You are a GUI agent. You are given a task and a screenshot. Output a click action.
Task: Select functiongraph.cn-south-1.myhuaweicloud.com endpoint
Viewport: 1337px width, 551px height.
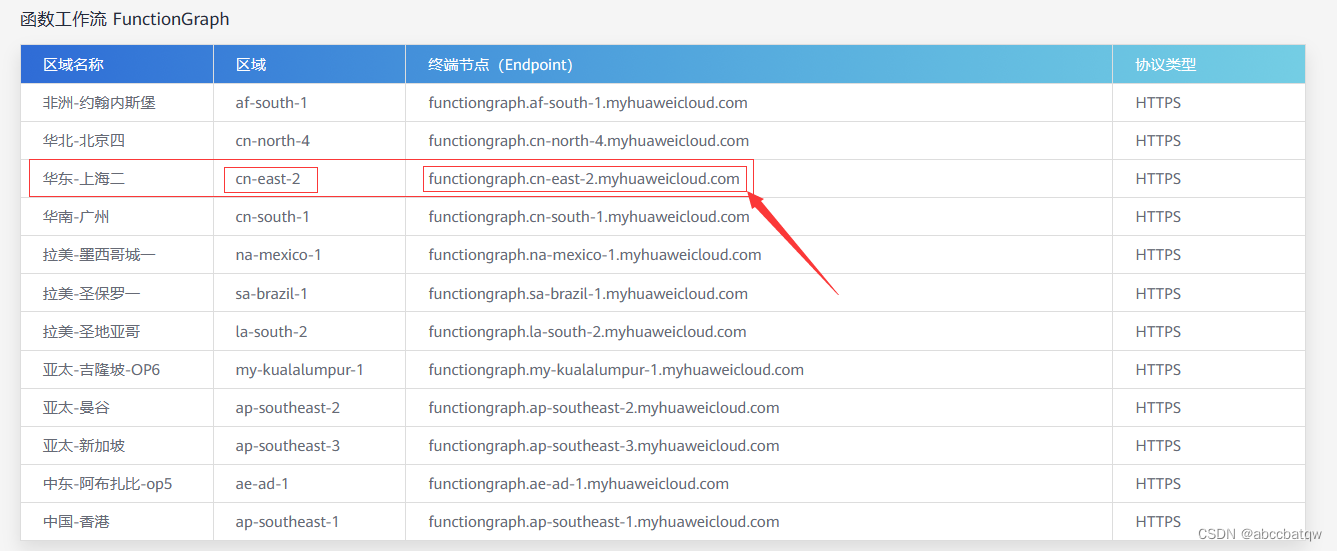589,217
